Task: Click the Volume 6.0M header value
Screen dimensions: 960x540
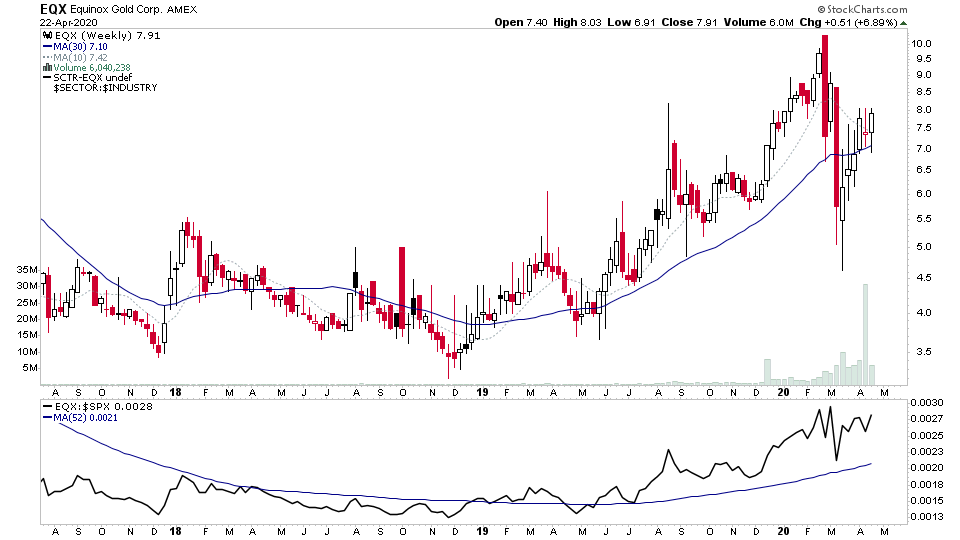Action: [759, 23]
